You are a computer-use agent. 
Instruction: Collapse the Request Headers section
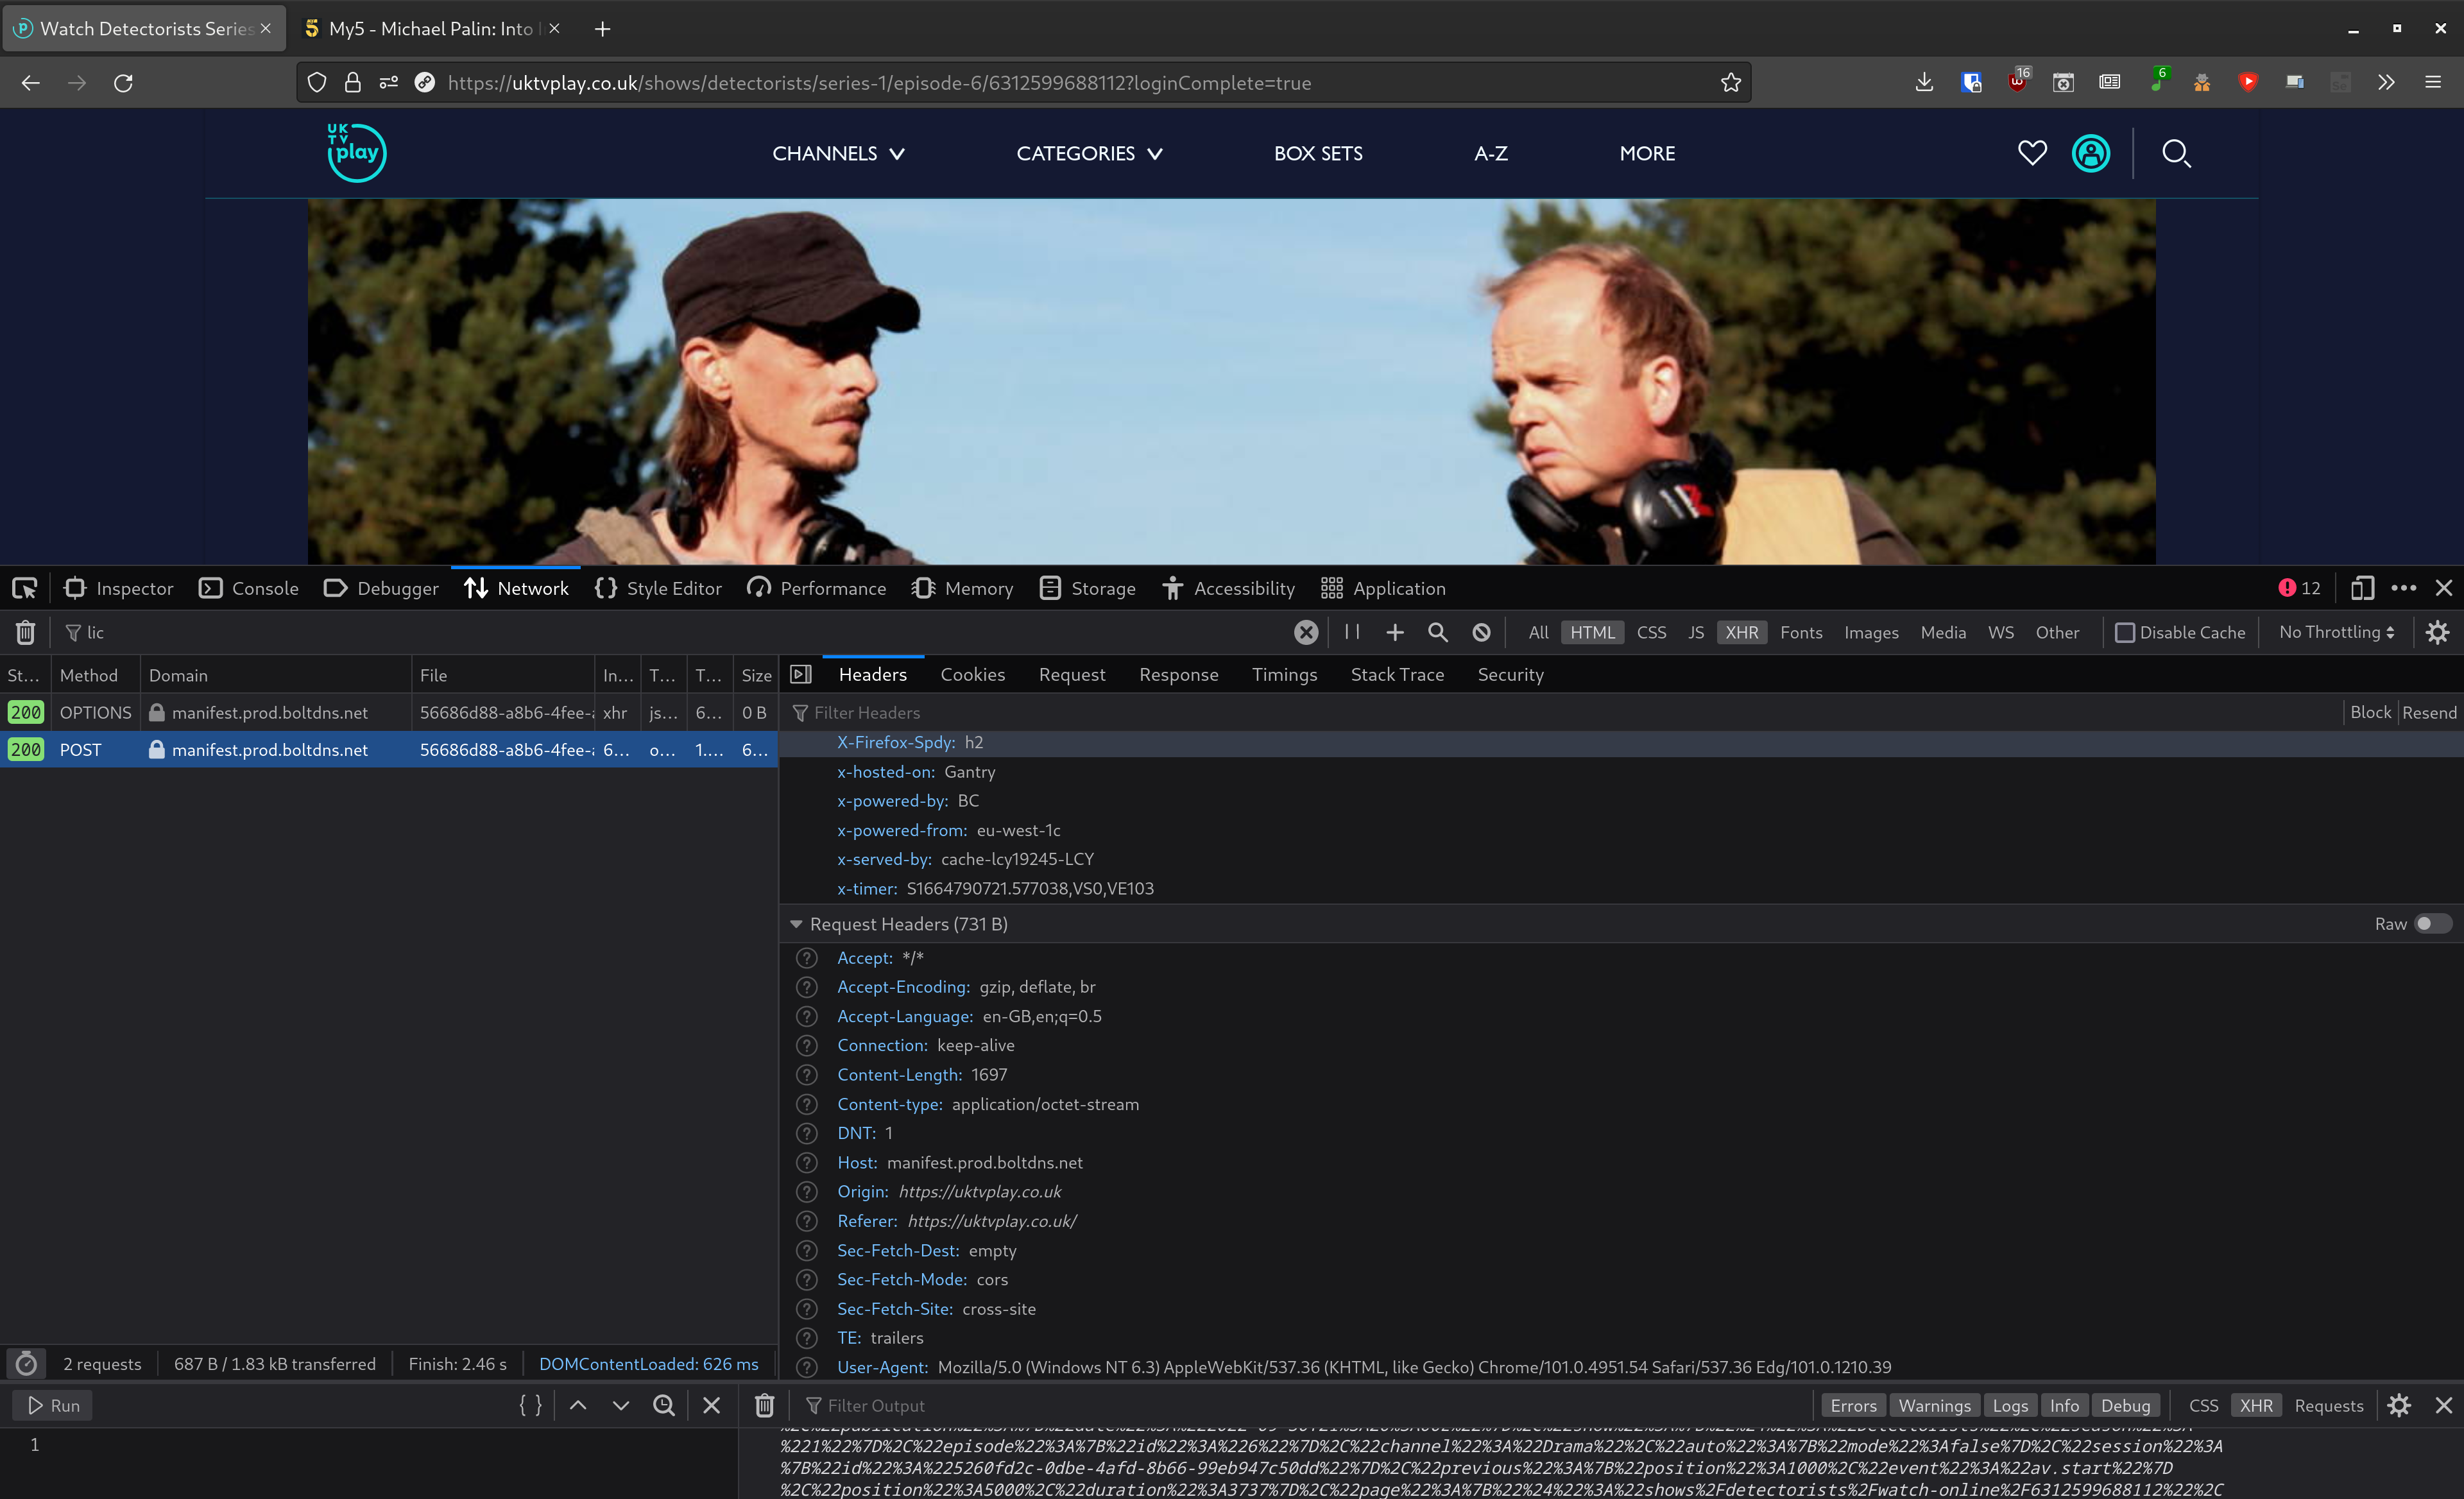tap(796, 924)
